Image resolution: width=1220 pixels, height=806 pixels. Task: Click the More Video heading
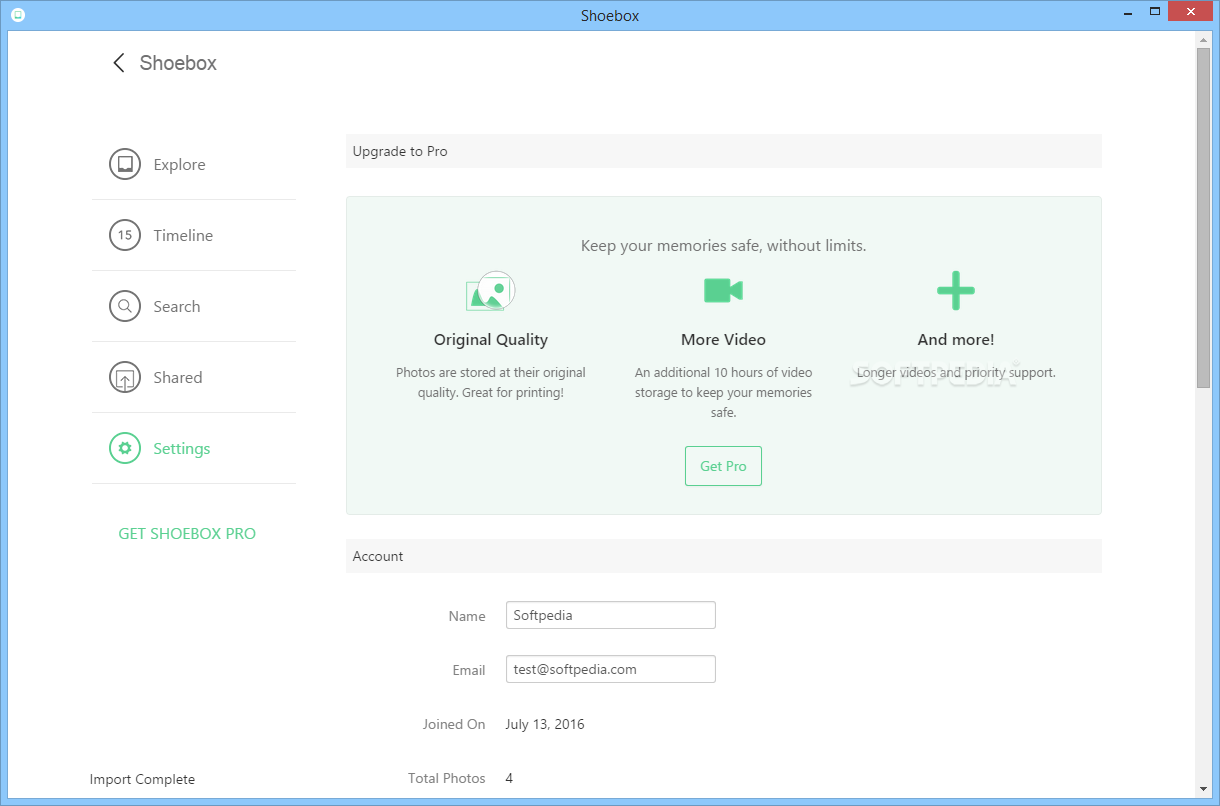tap(723, 340)
